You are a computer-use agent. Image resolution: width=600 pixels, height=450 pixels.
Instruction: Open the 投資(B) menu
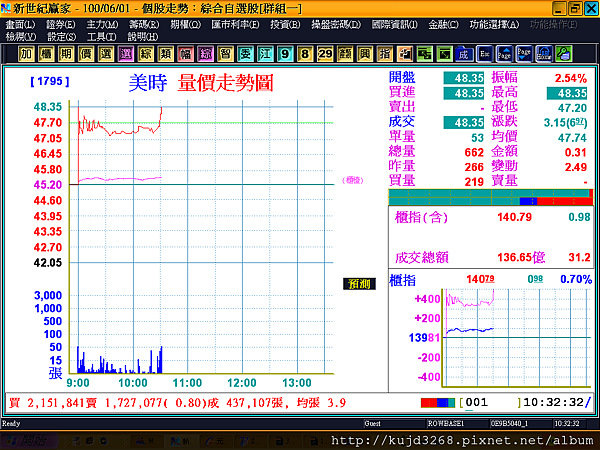coord(285,25)
